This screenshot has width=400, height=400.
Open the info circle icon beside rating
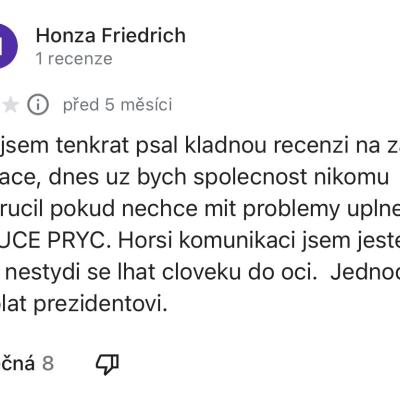click(38, 105)
